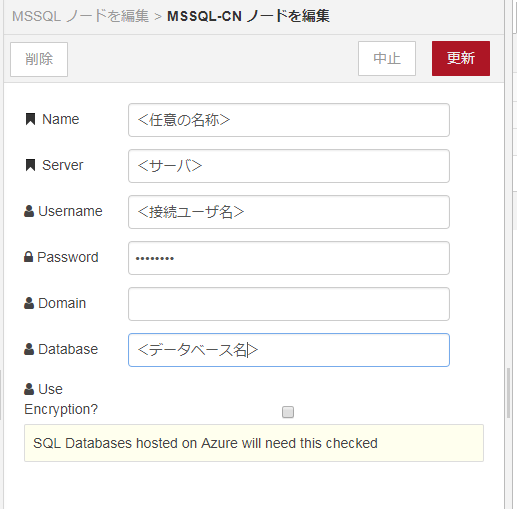Image resolution: width=517 pixels, height=509 pixels.
Task: Click the Azure SQL encryption hint box
Action: click(254, 443)
